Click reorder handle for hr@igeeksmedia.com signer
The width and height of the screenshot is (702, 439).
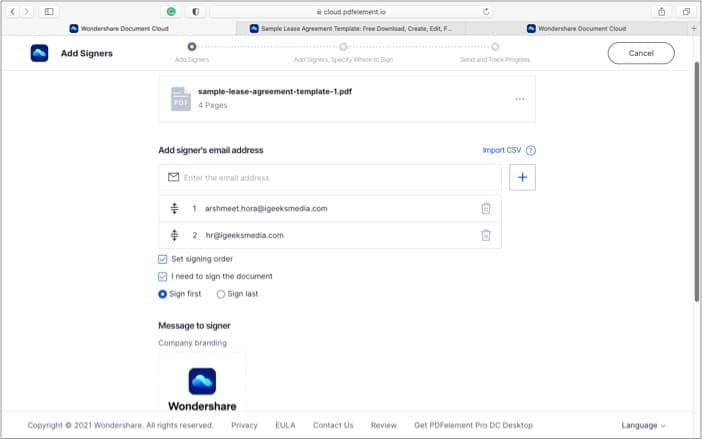click(174, 235)
